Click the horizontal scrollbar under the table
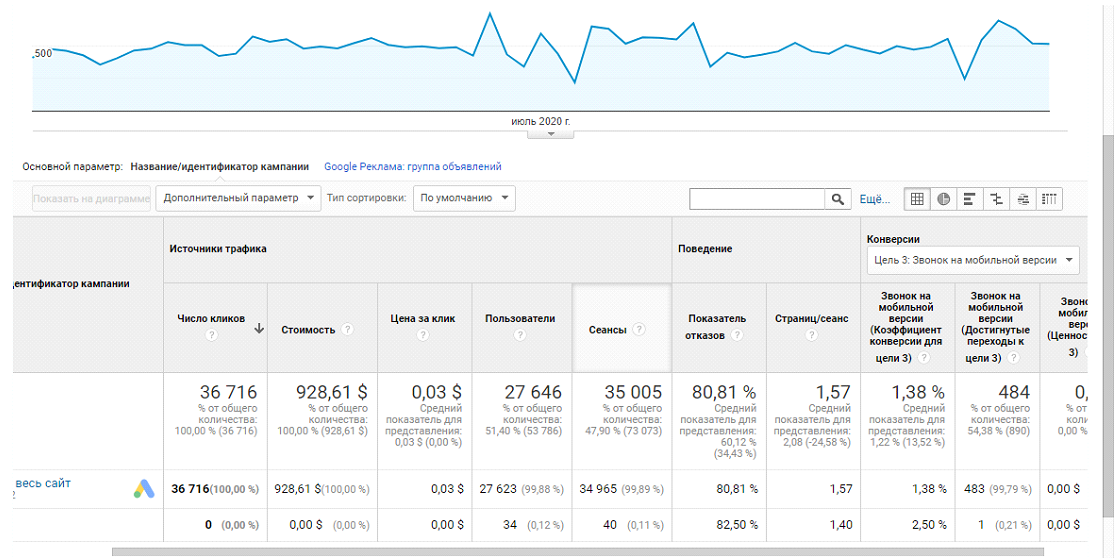The image size is (1116, 558). click(577, 552)
